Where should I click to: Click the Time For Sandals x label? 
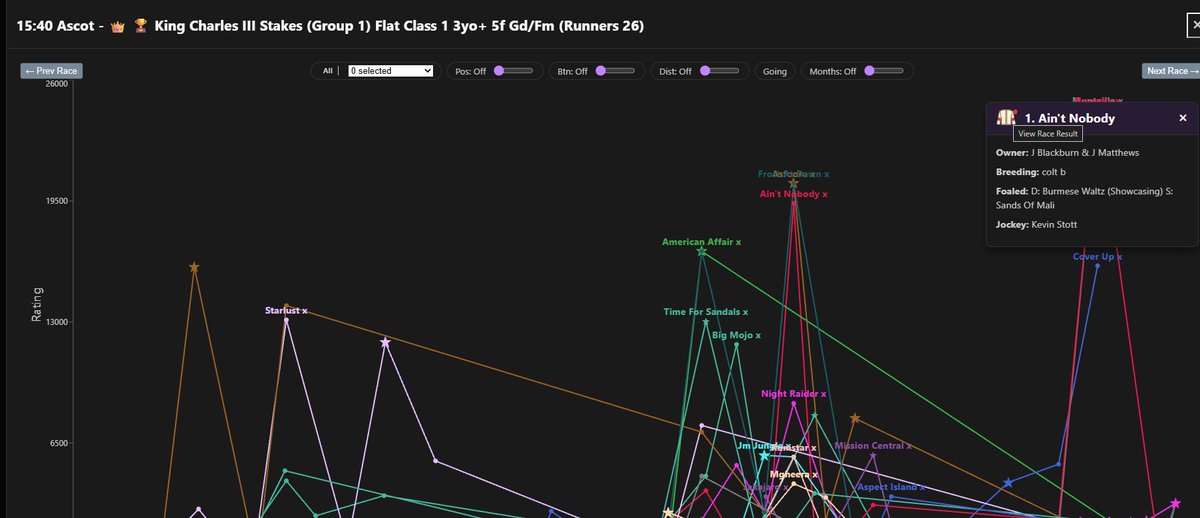pyautogui.click(x=706, y=312)
